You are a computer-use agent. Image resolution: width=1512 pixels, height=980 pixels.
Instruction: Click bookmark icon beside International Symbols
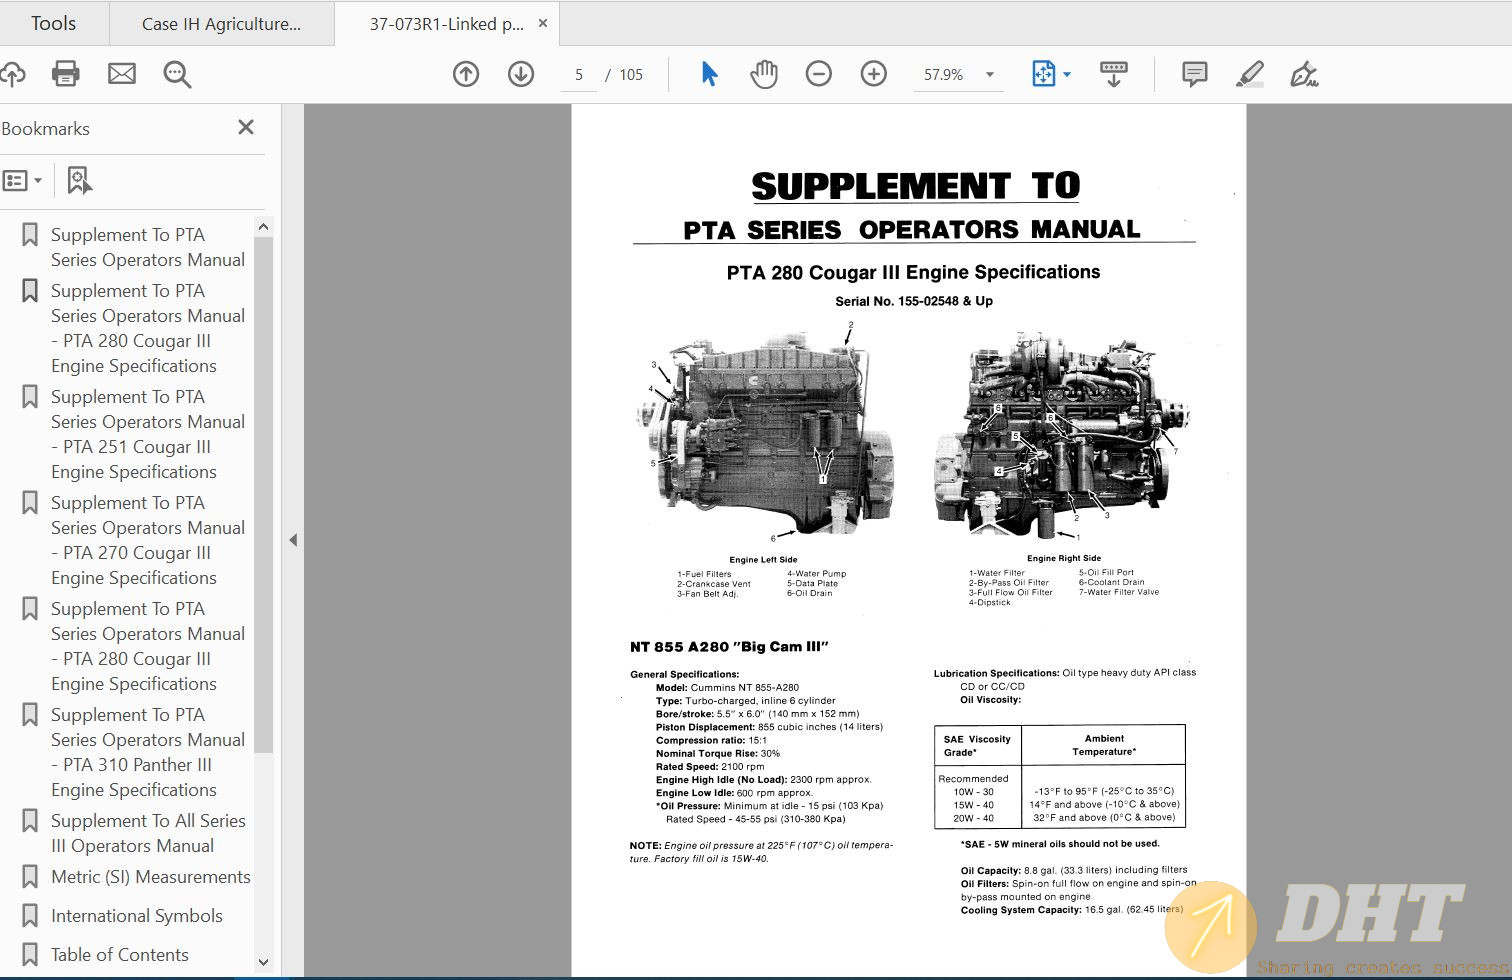(30, 916)
